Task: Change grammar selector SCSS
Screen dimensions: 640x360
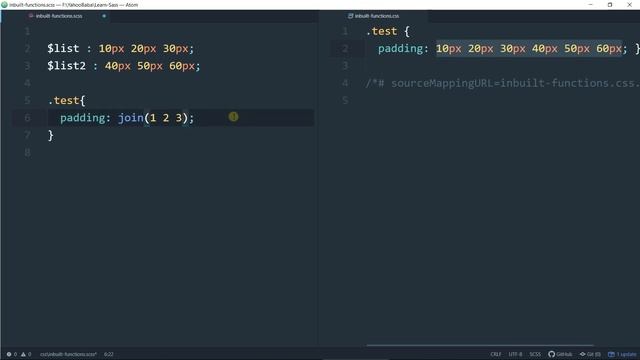Action: [x=535, y=354]
